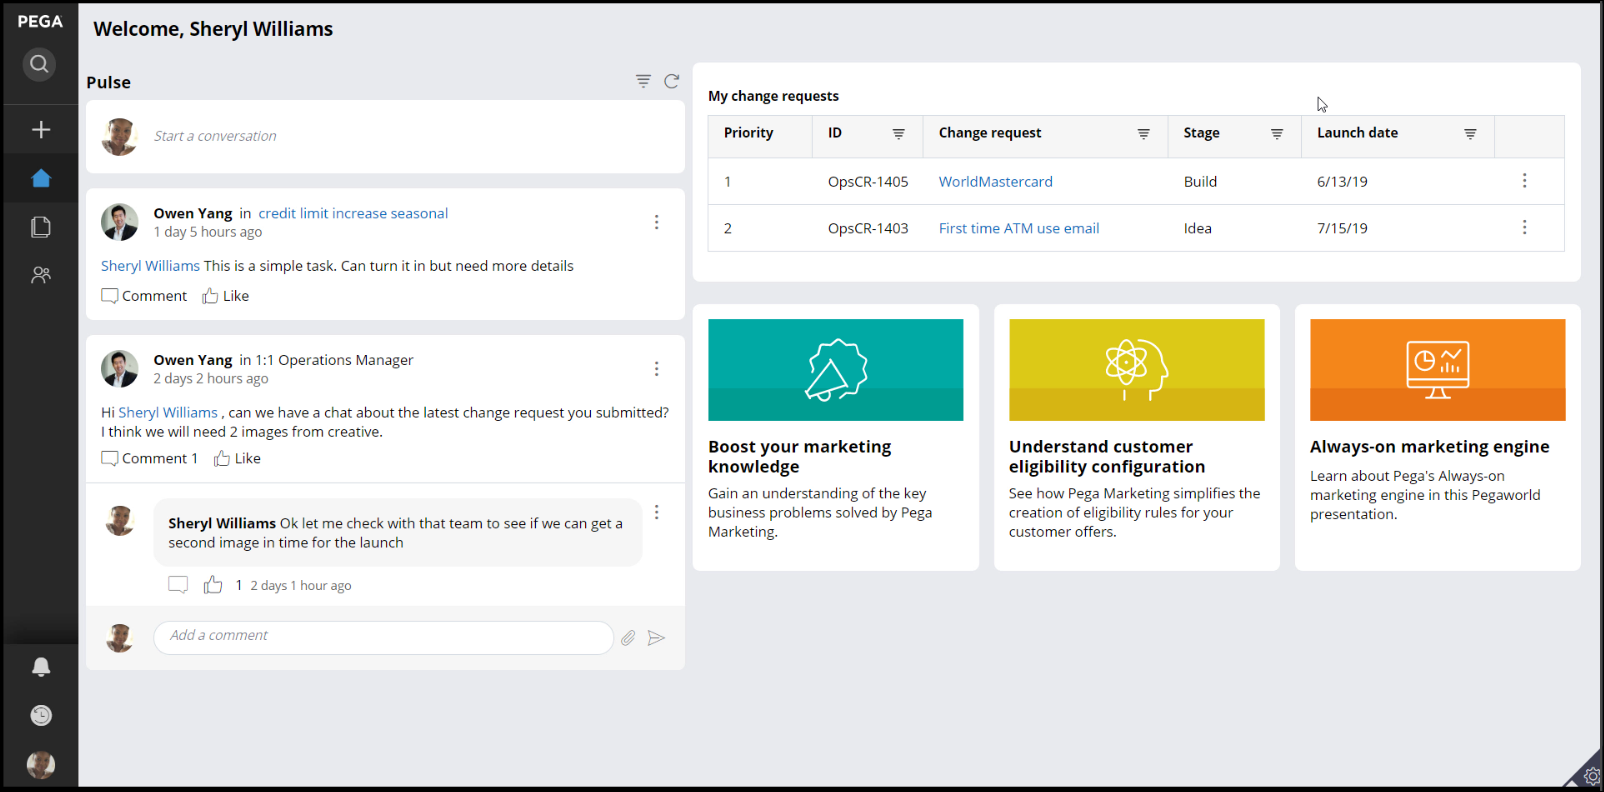Screen dimensions: 1604x792
Task: Open recents clock icon in sidebar
Action: pyautogui.click(x=41, y=716)
